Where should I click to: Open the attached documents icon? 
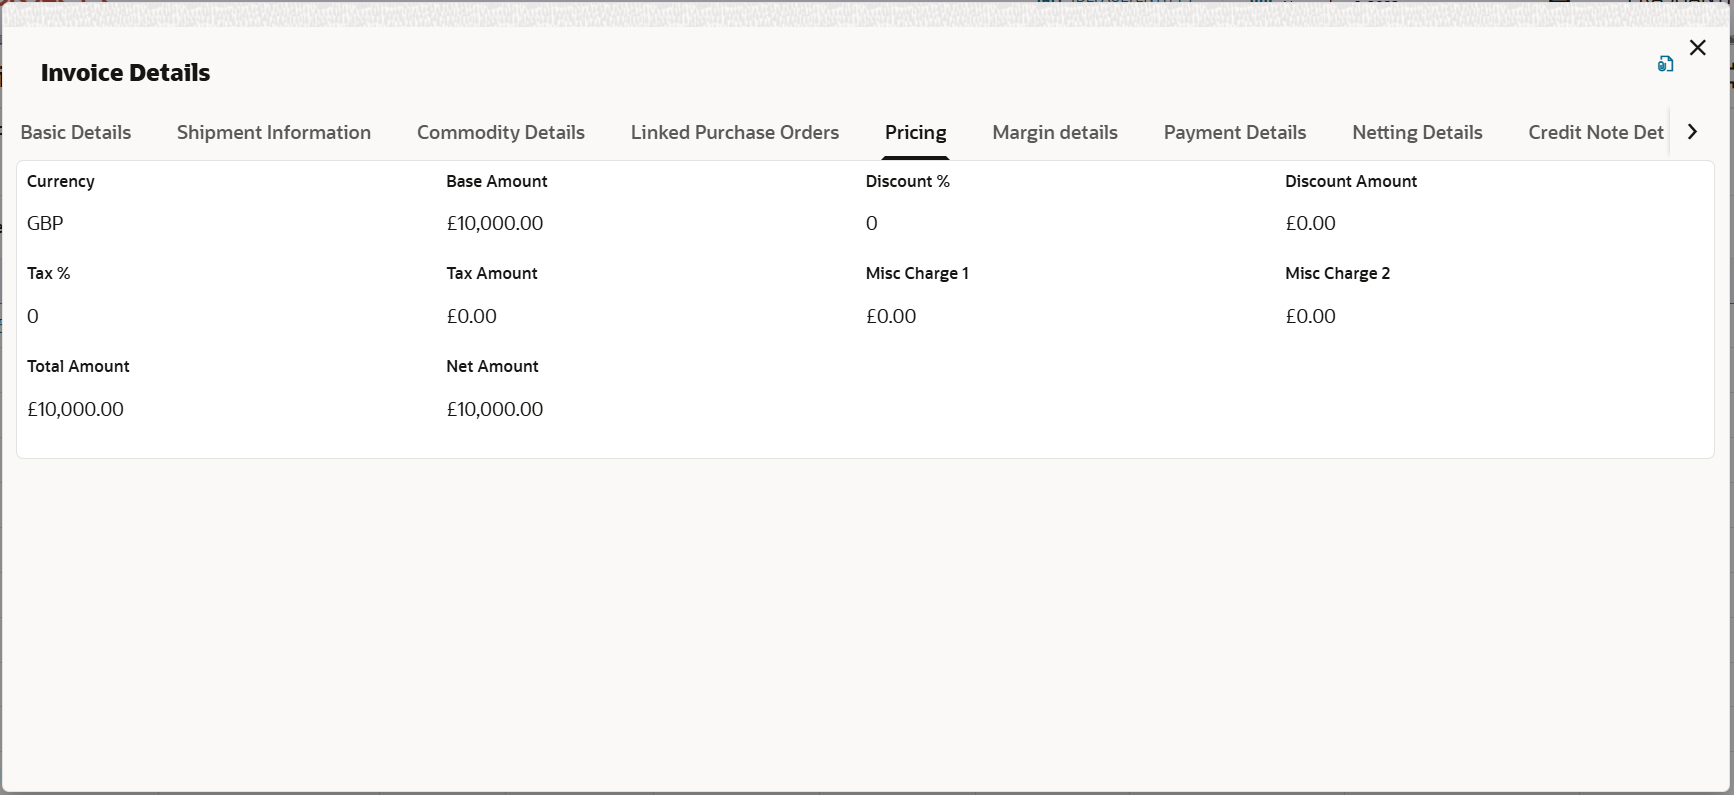1665,64
